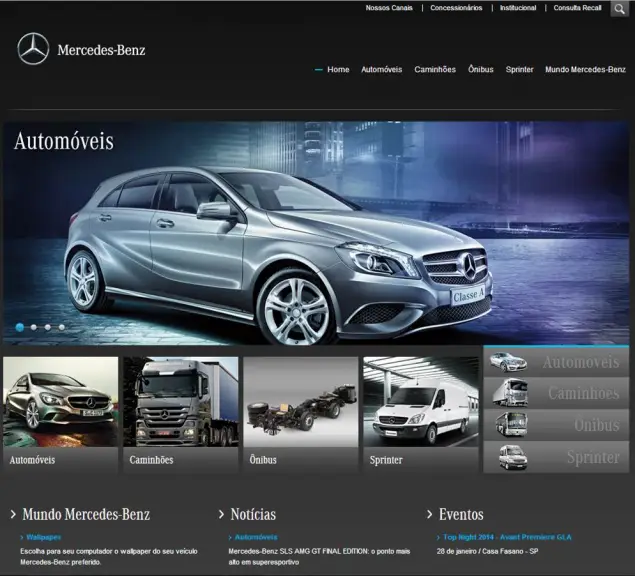Click car icon in side Automóveis panel
The width and height of the screenshot is (635, 576).
click(x=508, y=362)
